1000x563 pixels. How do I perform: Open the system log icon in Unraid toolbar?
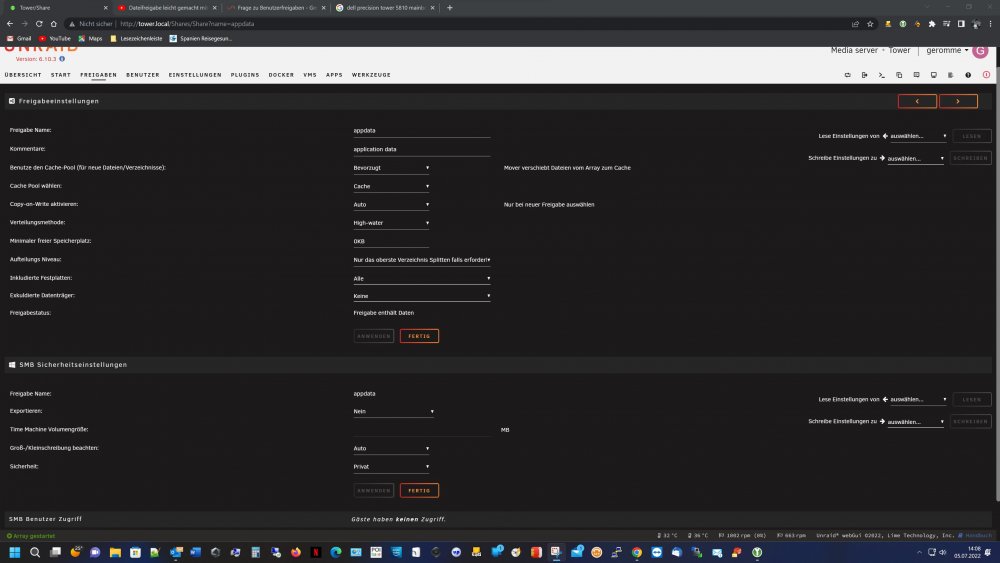pos(950,75)
